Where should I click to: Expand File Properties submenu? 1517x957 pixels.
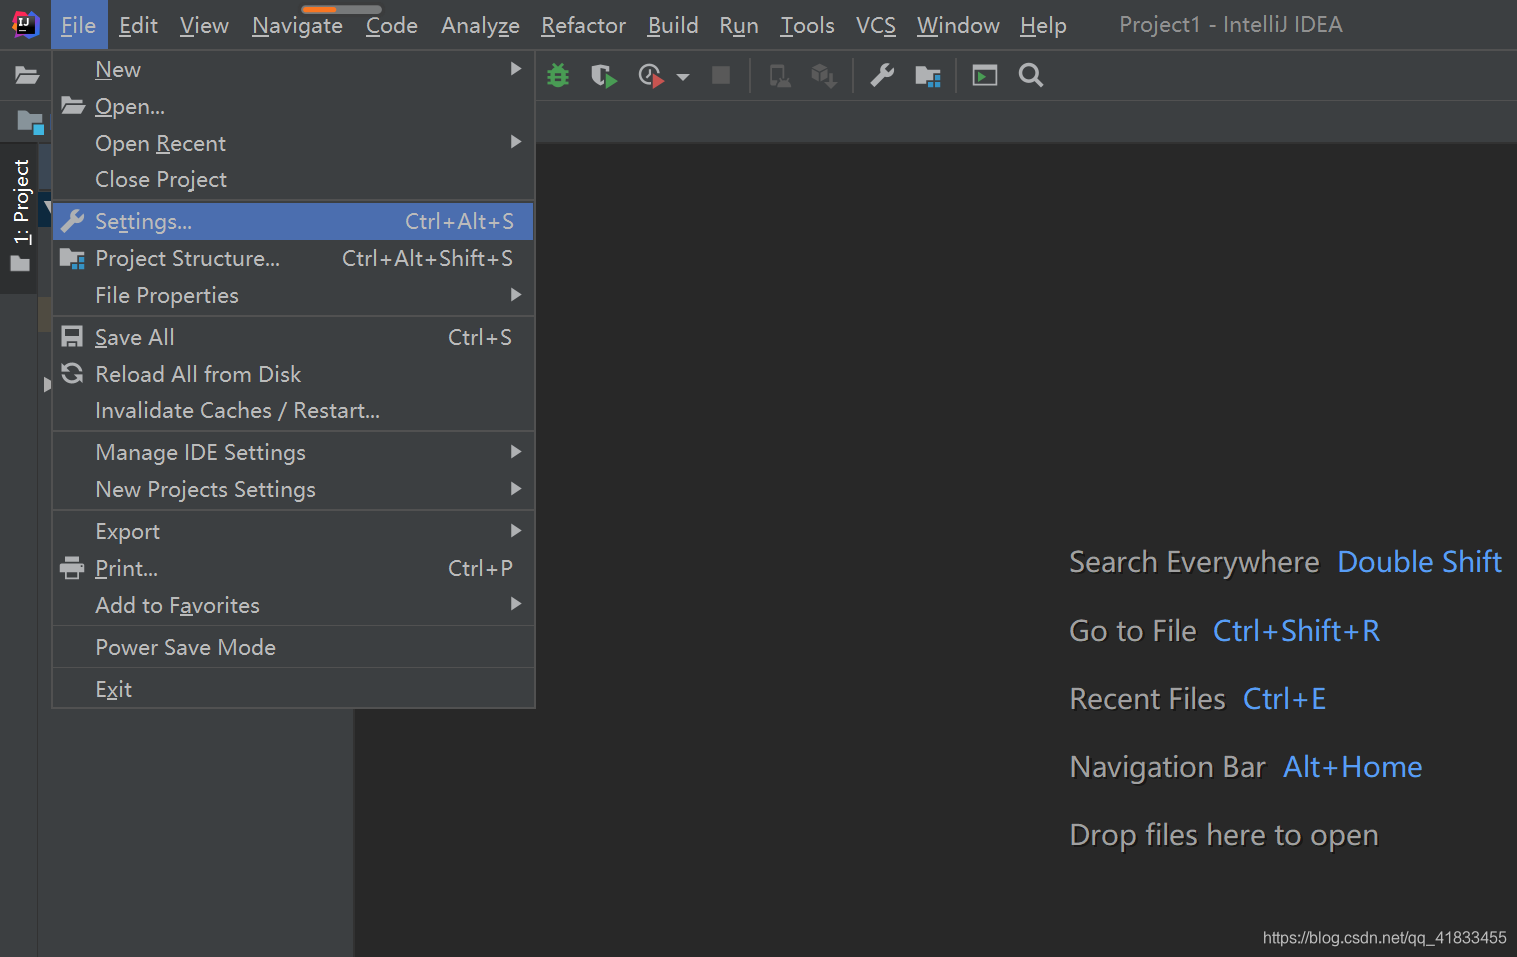293,295
